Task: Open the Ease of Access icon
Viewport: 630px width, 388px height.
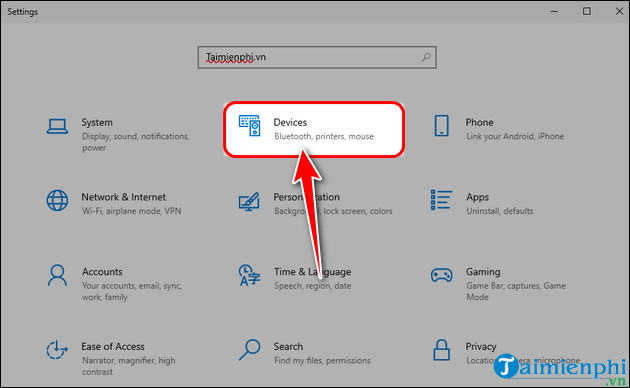Action: (x=57, y=350)
